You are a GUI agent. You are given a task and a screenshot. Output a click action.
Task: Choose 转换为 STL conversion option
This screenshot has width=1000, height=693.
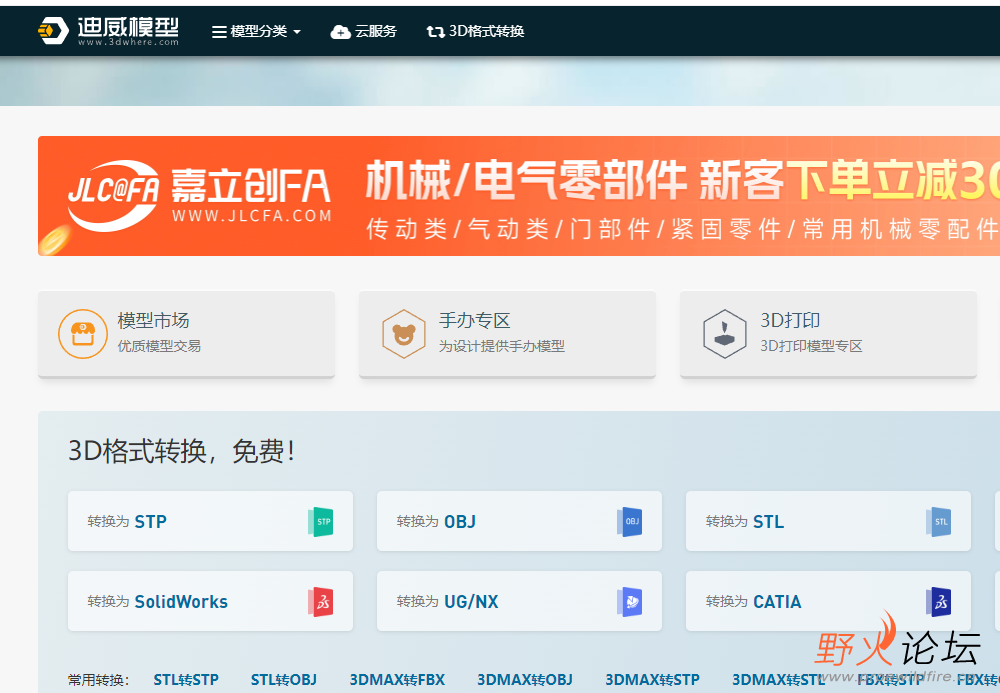point(828,521)
